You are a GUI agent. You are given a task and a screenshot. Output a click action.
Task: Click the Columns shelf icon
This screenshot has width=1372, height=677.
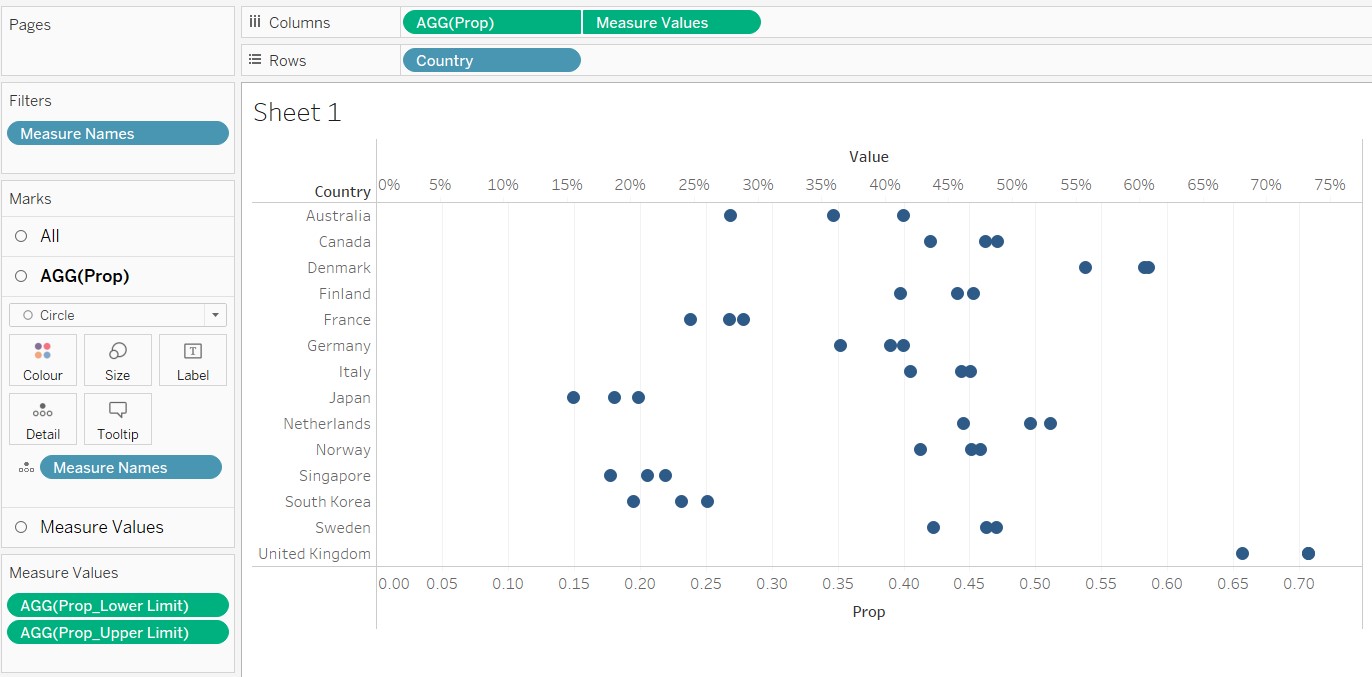254,21
